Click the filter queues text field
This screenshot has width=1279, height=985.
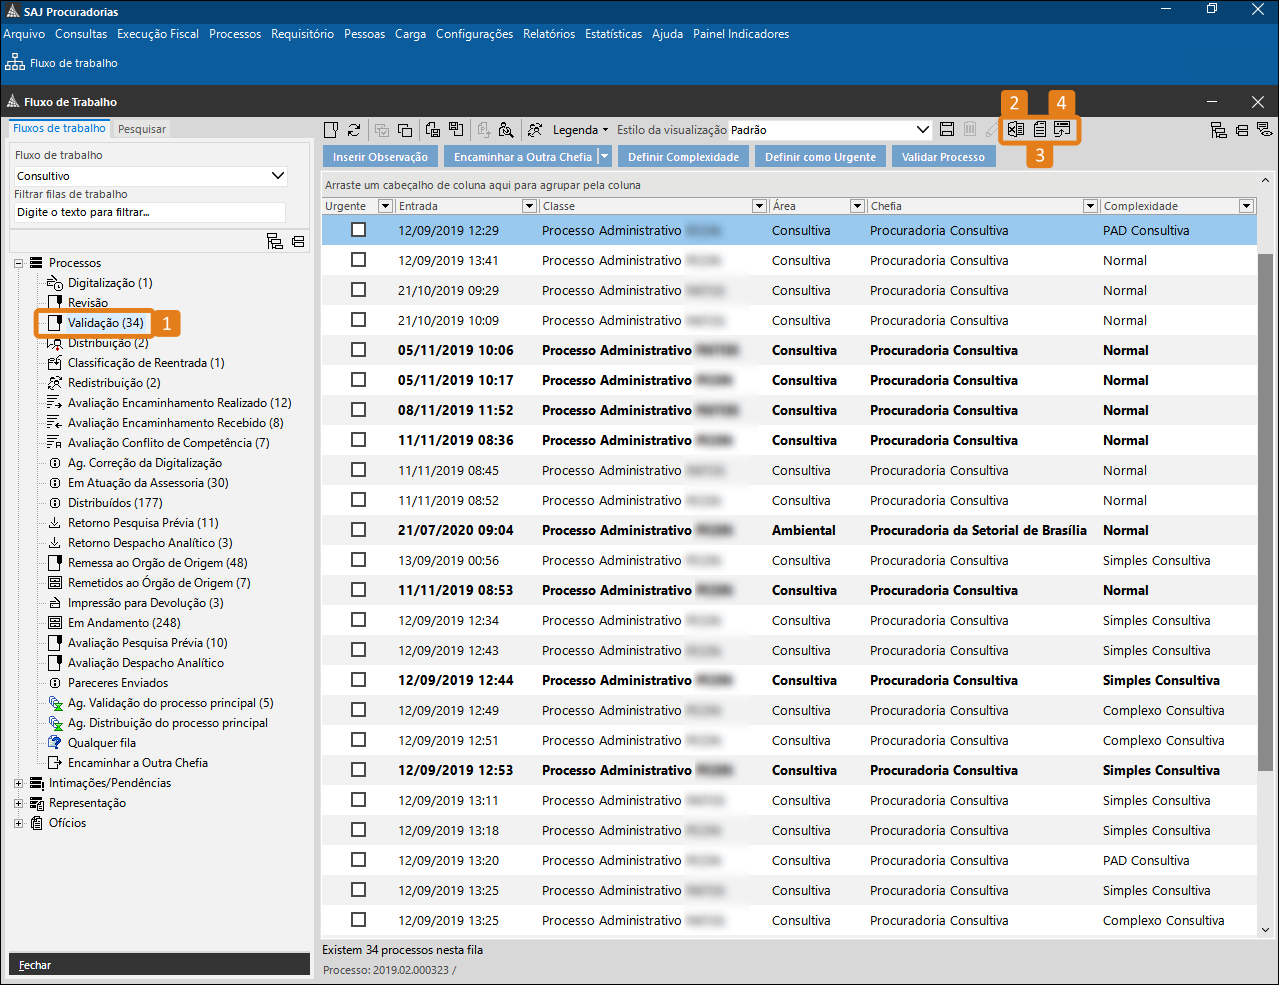(x=150, y=212)
